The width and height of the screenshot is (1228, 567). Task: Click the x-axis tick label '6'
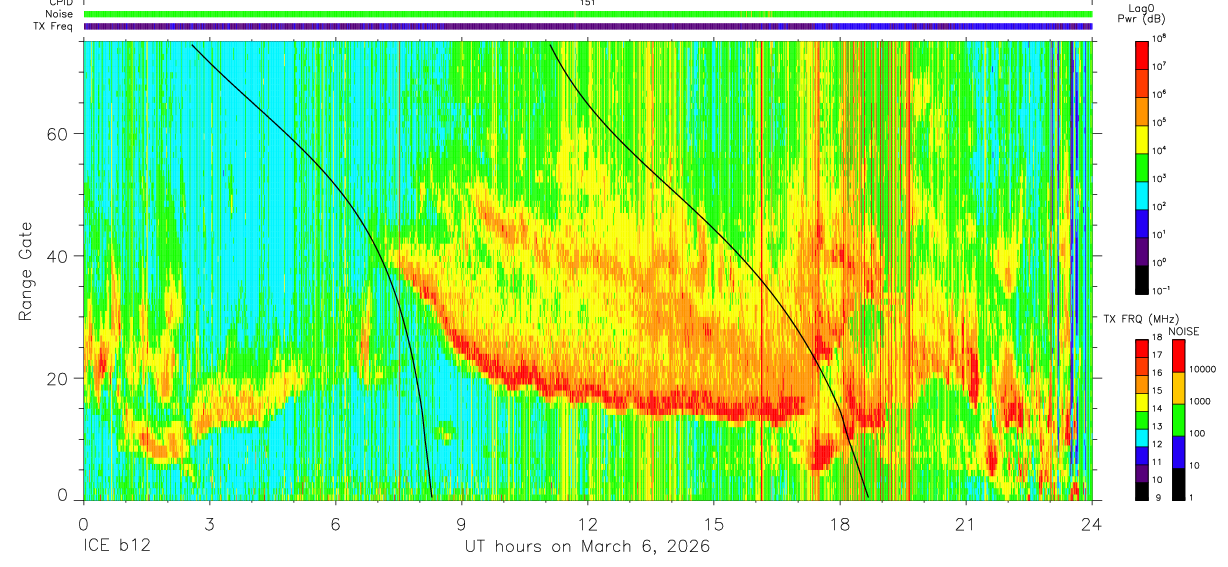pyautogui.click(x=336, y=523)
